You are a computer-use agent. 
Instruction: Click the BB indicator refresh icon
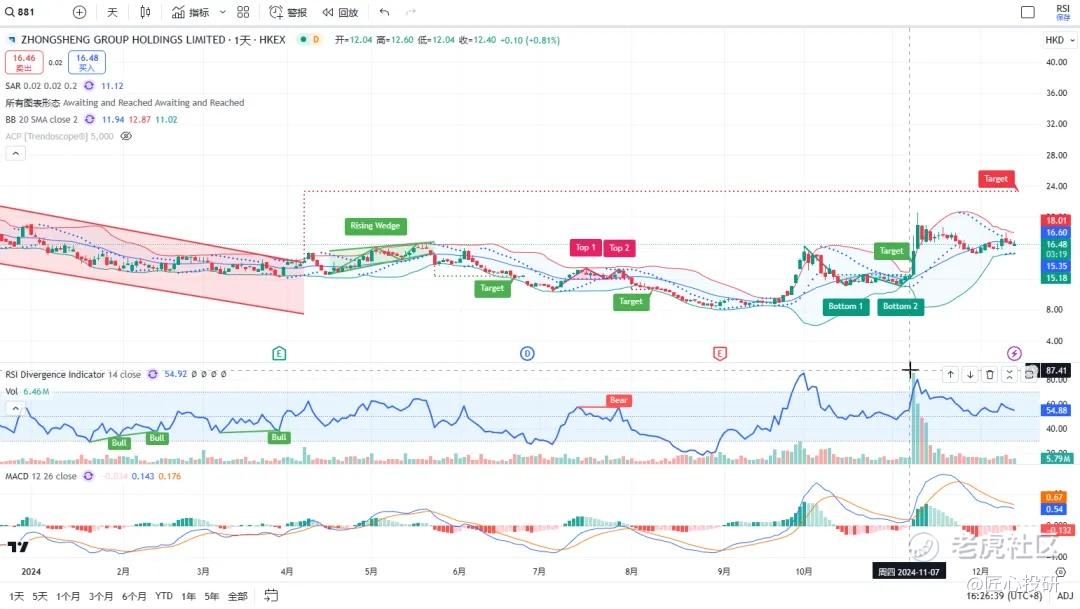pyautogui.click(x=90, y=119)
